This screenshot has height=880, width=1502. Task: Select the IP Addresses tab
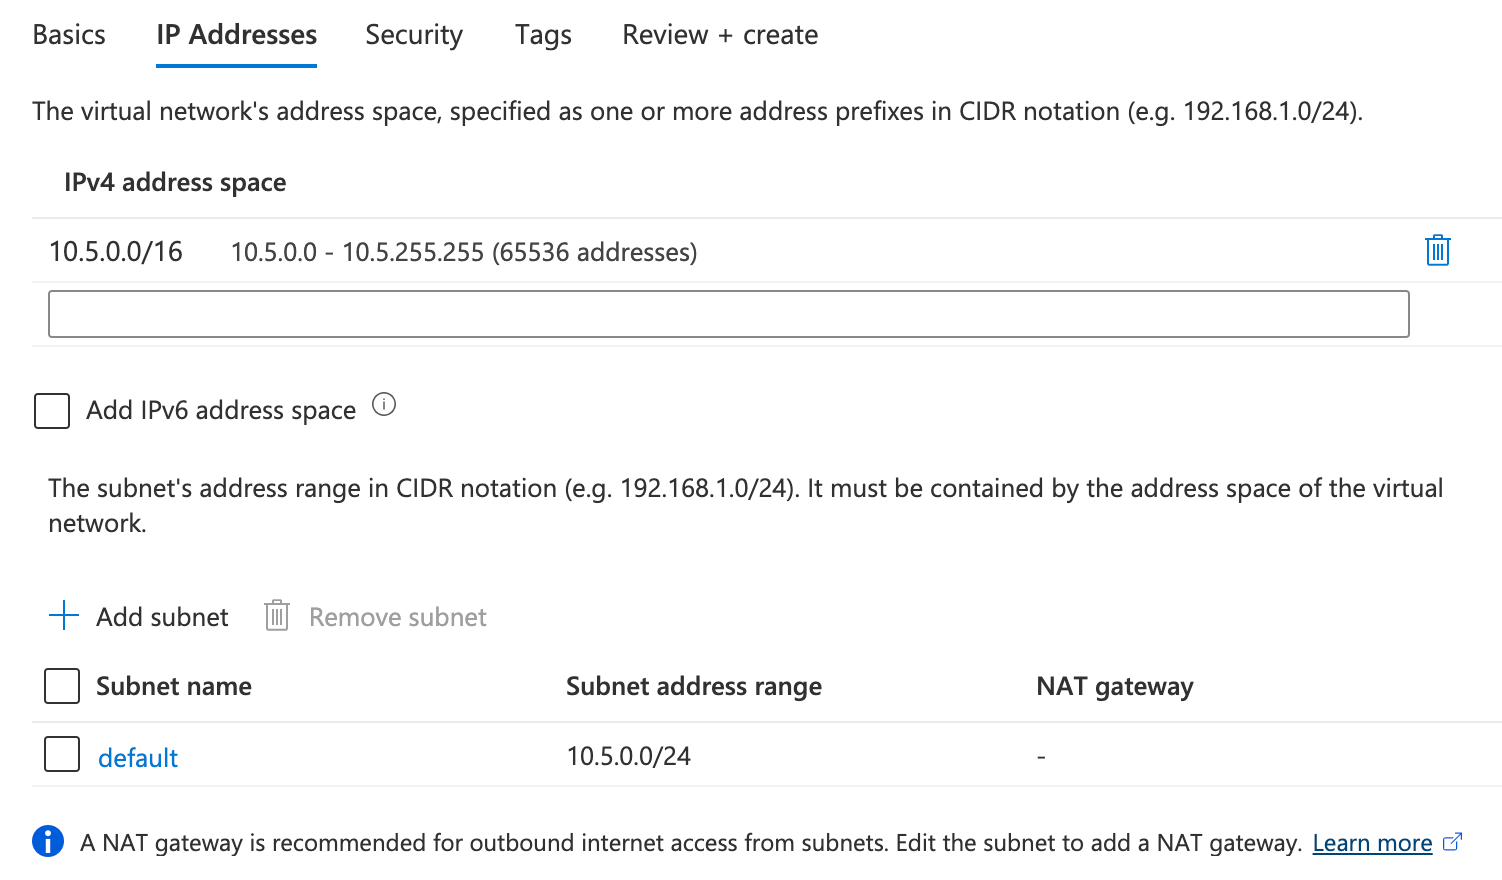[x=235, y=34]
